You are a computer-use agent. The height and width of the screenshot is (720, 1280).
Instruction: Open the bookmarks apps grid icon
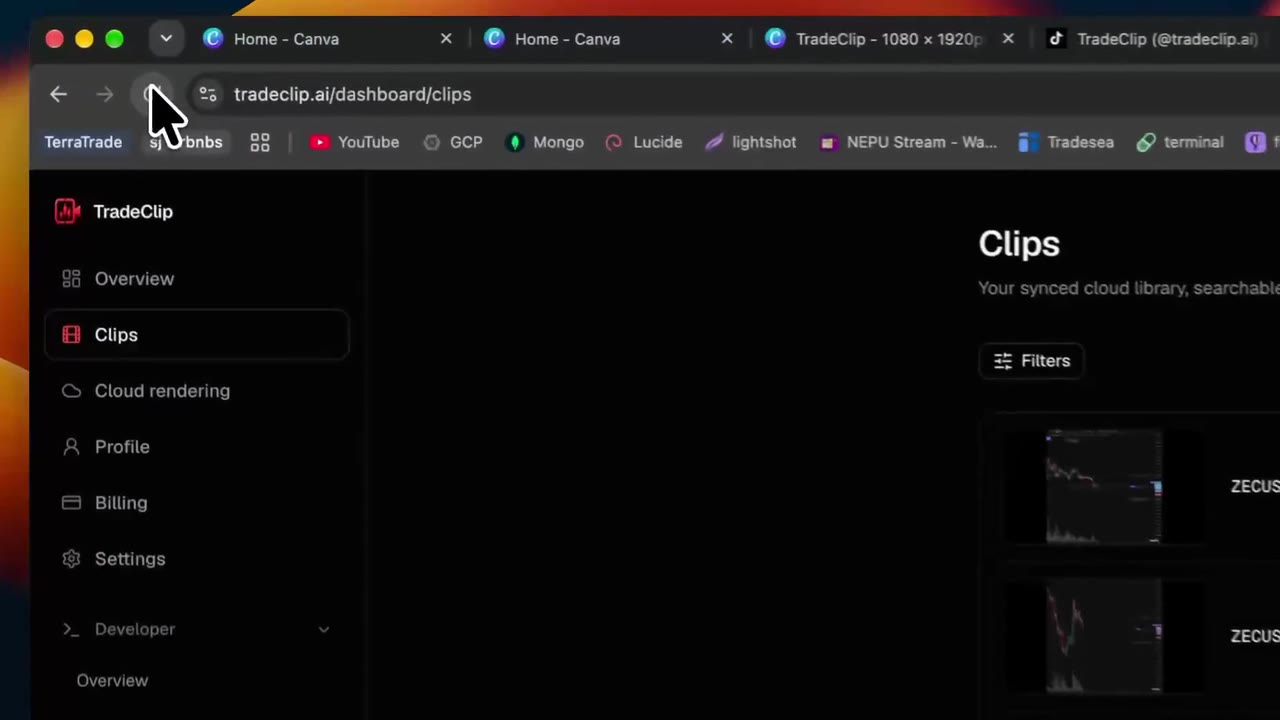click(260, 142)
